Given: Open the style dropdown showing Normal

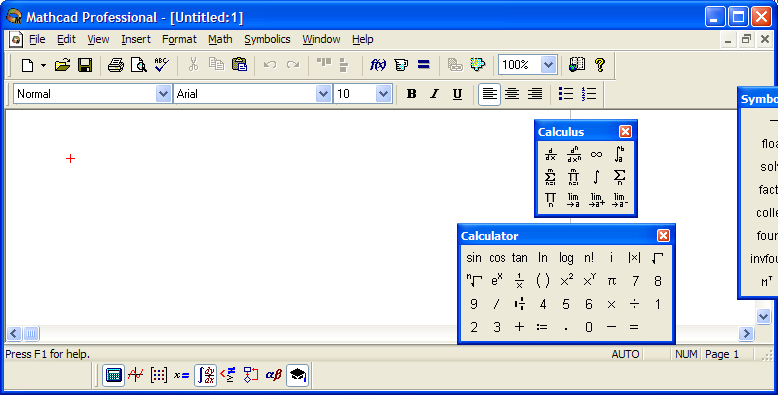Looking at the screenshot, I should 163,94.
